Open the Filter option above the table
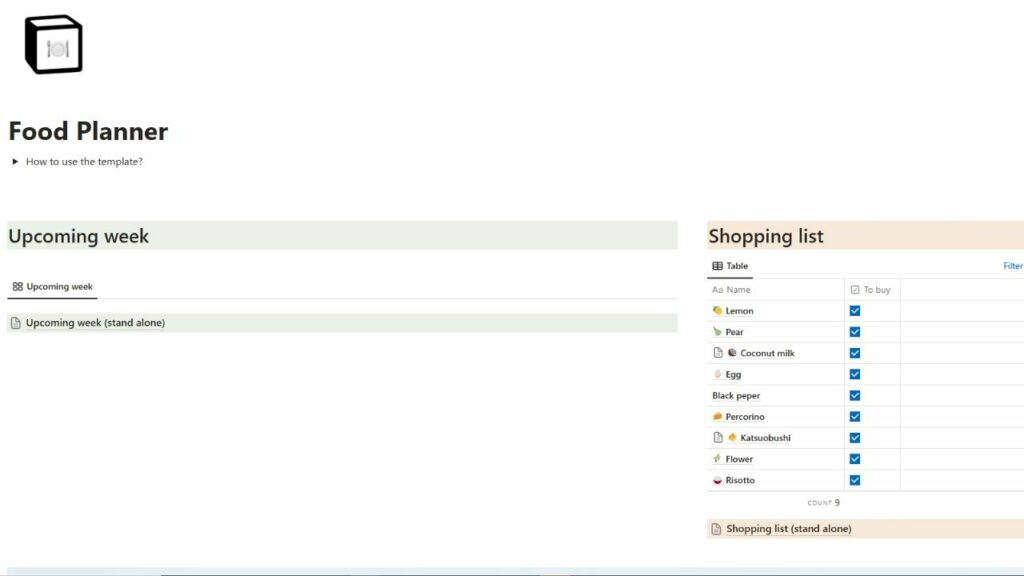Viewport: 1024px width, 576px height. coord(1013,265)
